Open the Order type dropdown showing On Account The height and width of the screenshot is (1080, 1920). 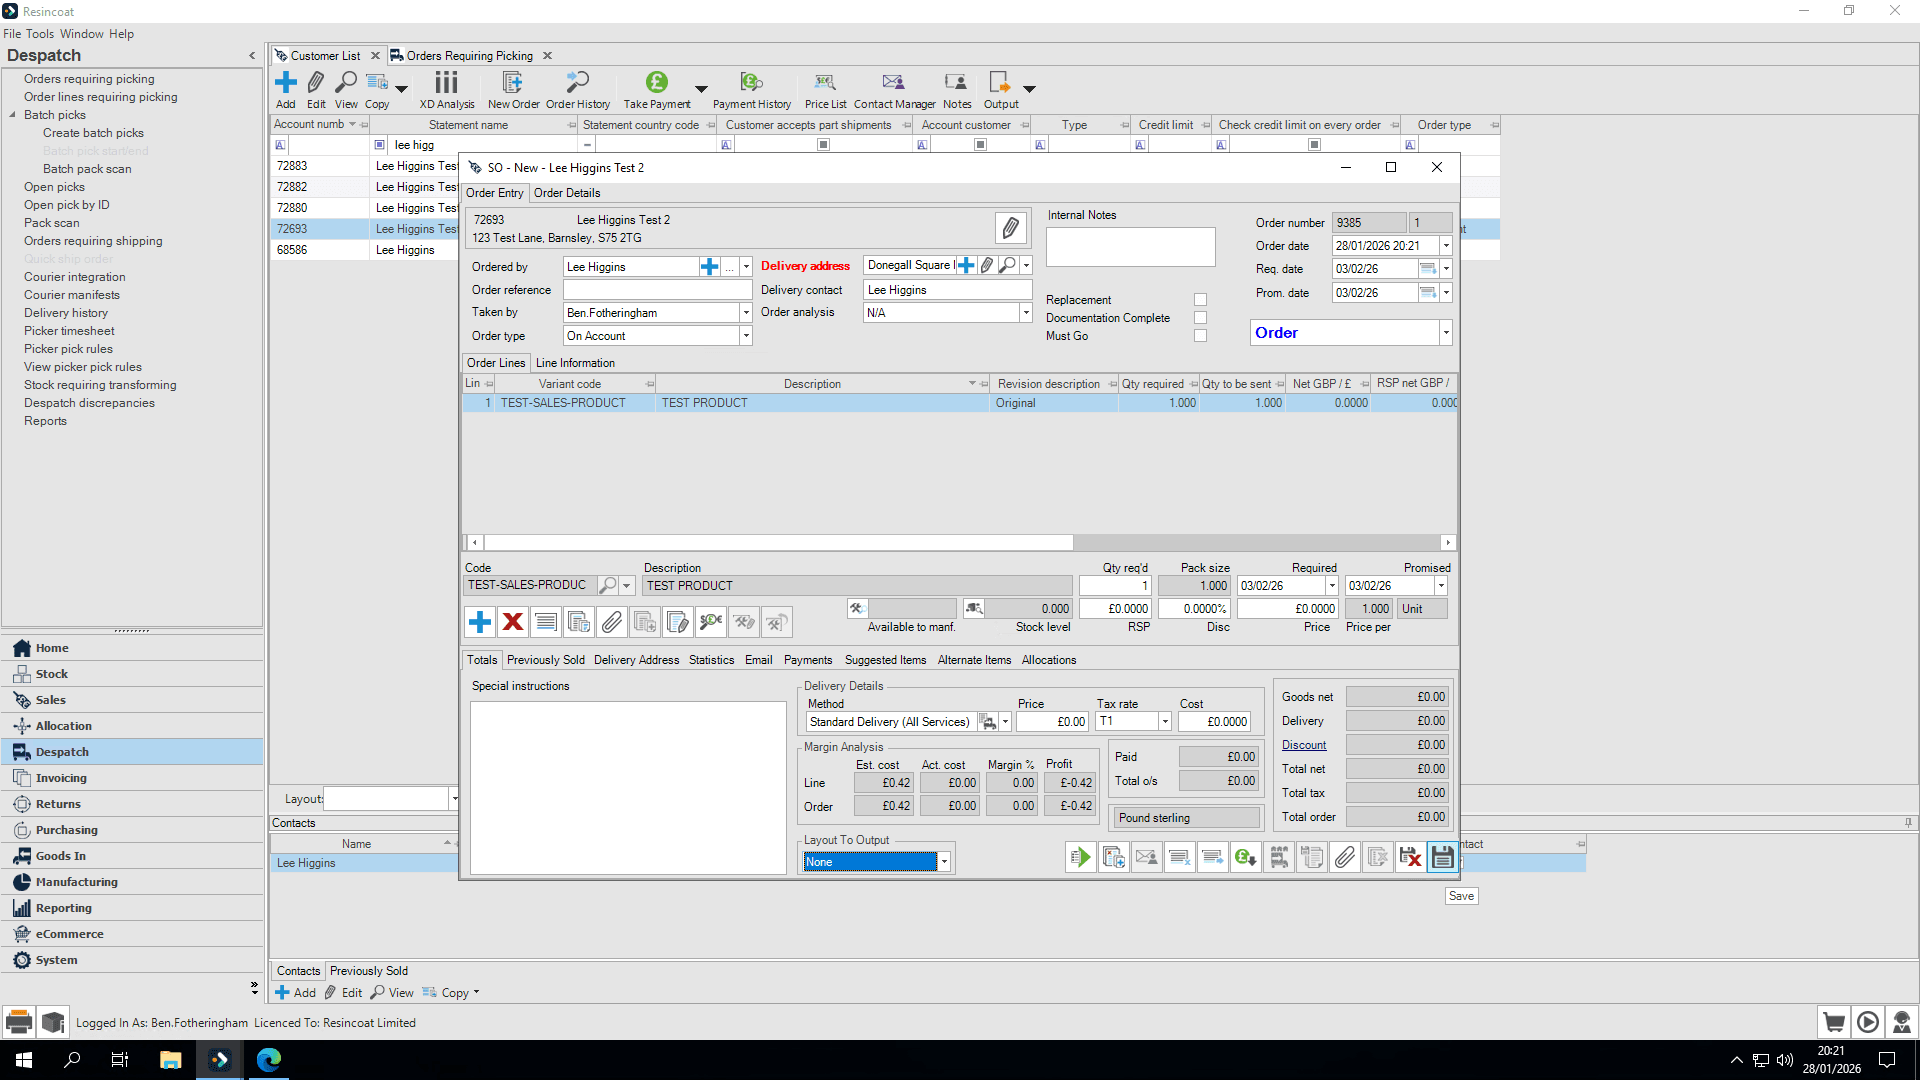746,336
